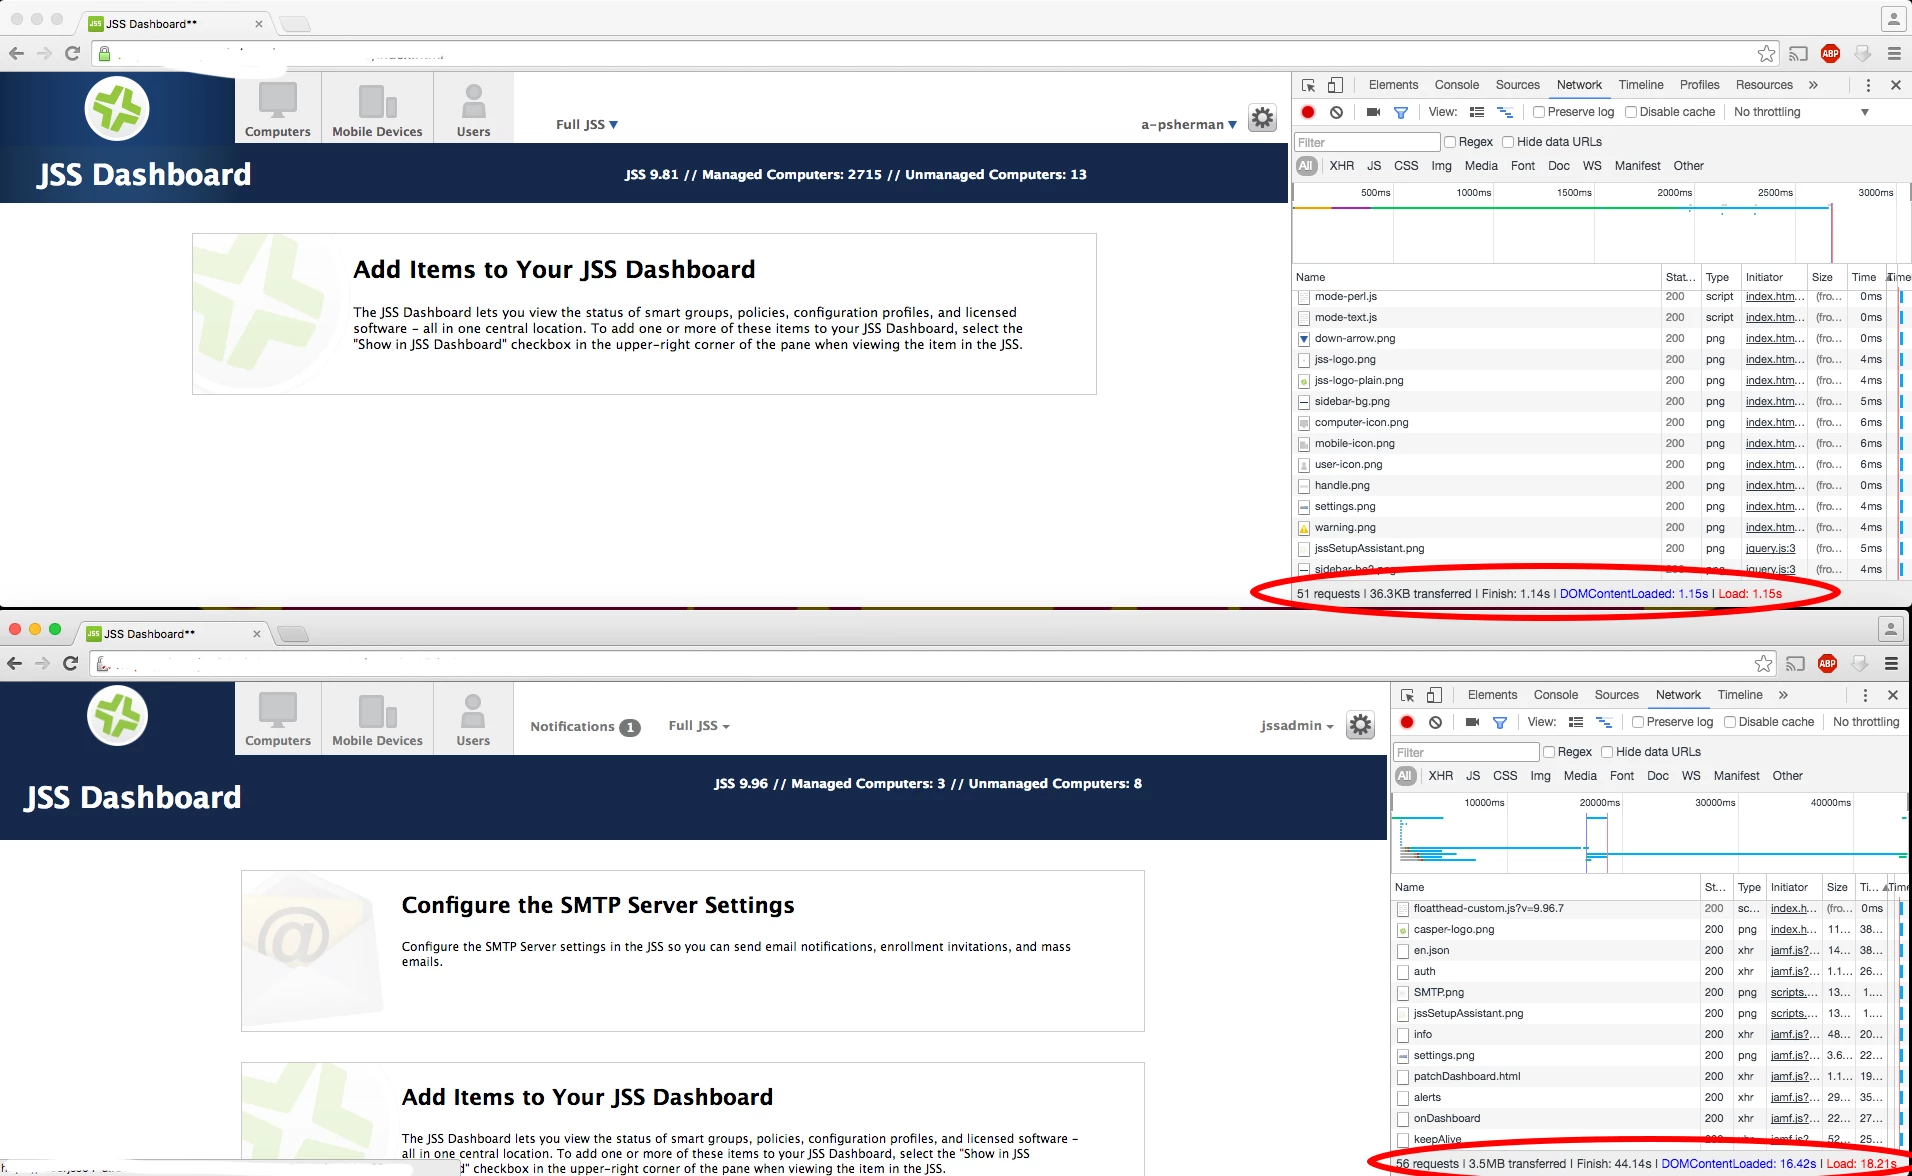
Task: Open the DevTools three-dot menu in top panel
Action: point(1867,85)
